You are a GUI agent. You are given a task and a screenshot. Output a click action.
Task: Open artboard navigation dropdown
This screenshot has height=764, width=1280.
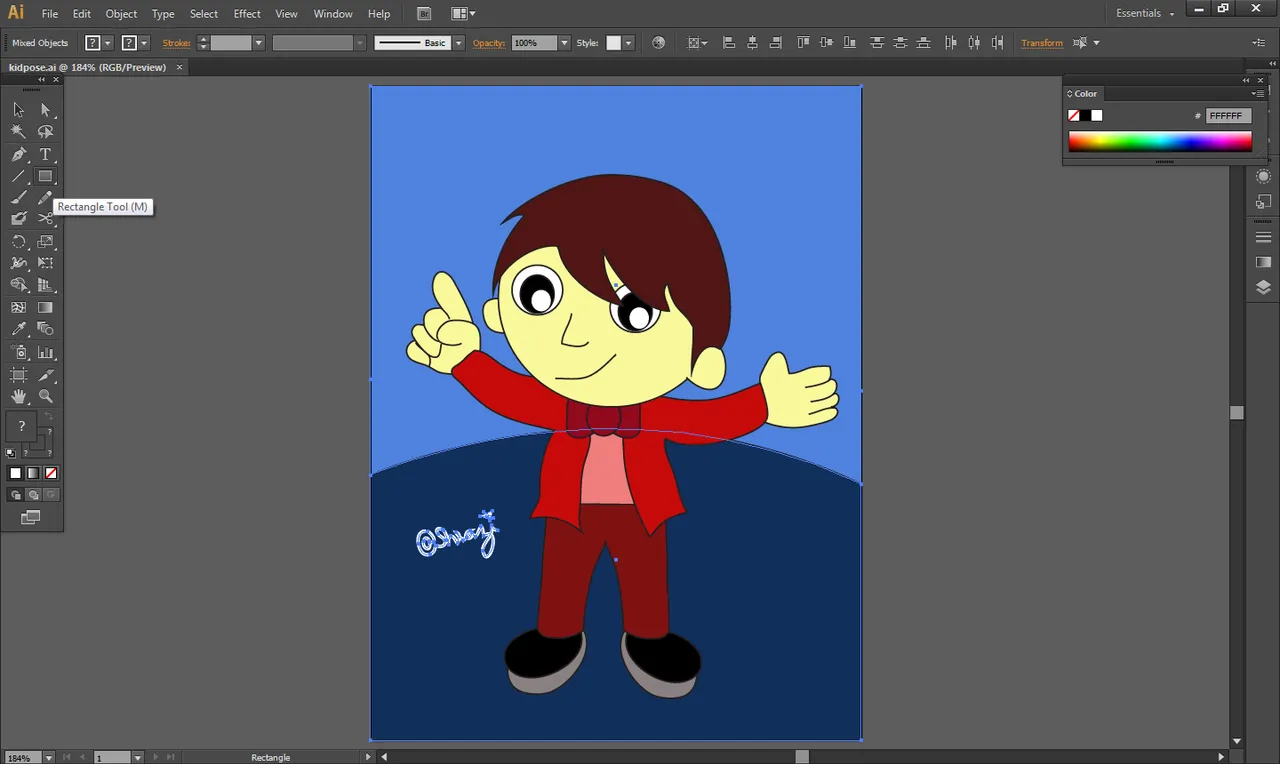(x=137, y=757)
